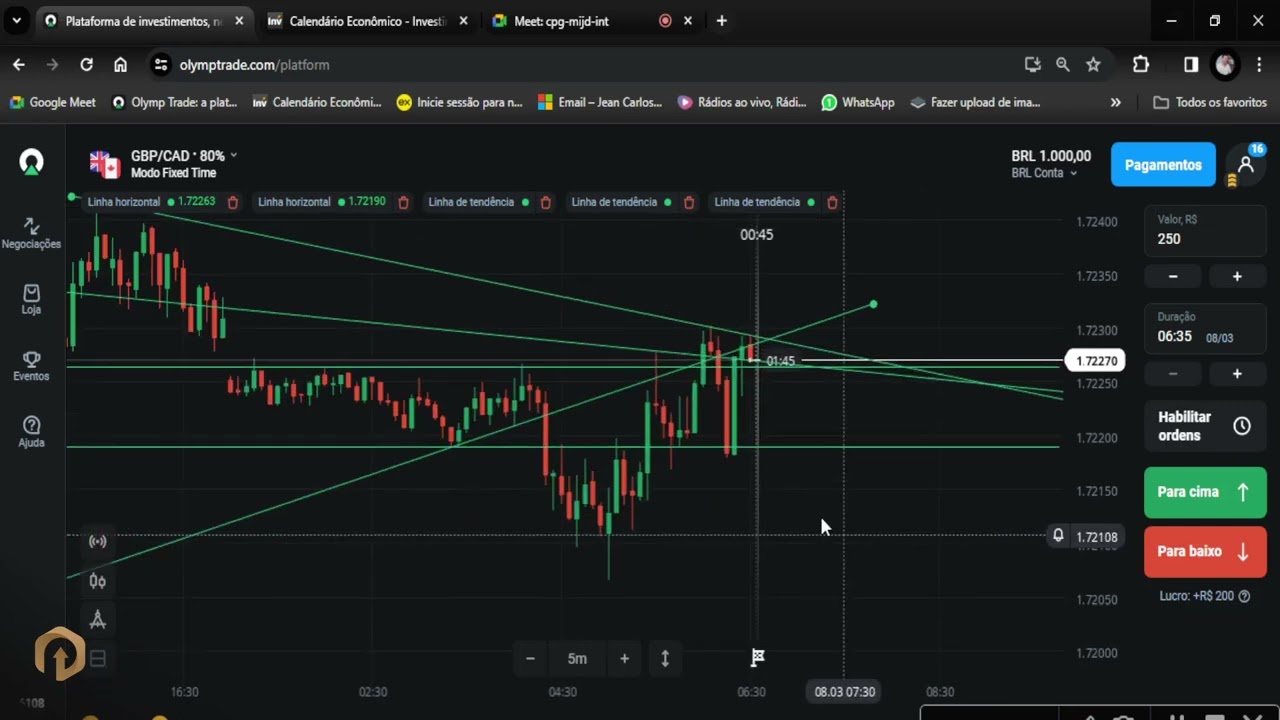The height and width of the screenshot is (720, 1280).
Task: Click the red Para baixo button
Action: coord(1205,551)
